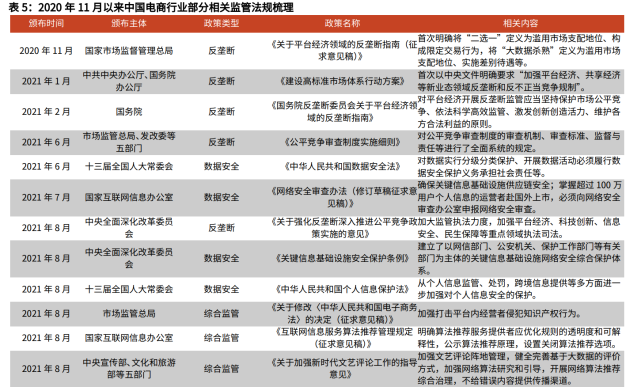The height and width of the screenshot is (387, 641).
Task: Click policy '《关于平台经济领域的反垄断指南（征求意见稿）》'
Action: click(343, 51)
